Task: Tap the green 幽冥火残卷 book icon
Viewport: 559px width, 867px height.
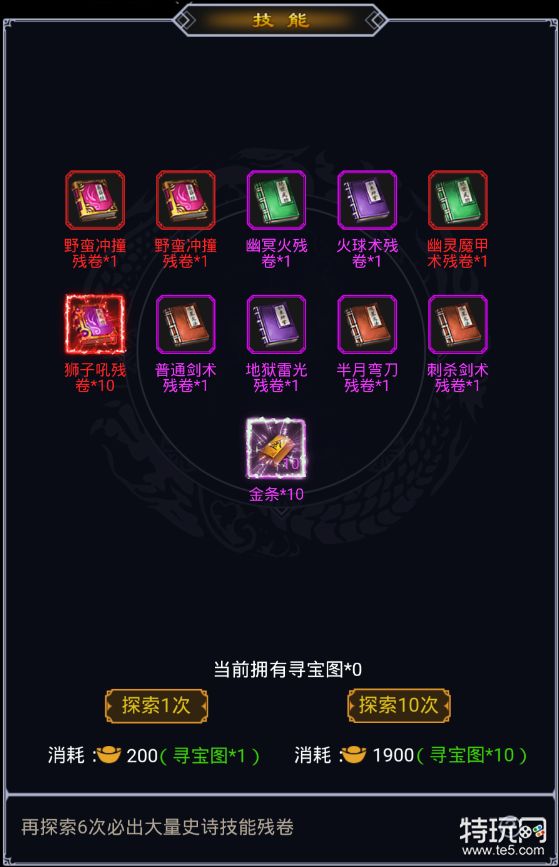Action: [276, 200]
